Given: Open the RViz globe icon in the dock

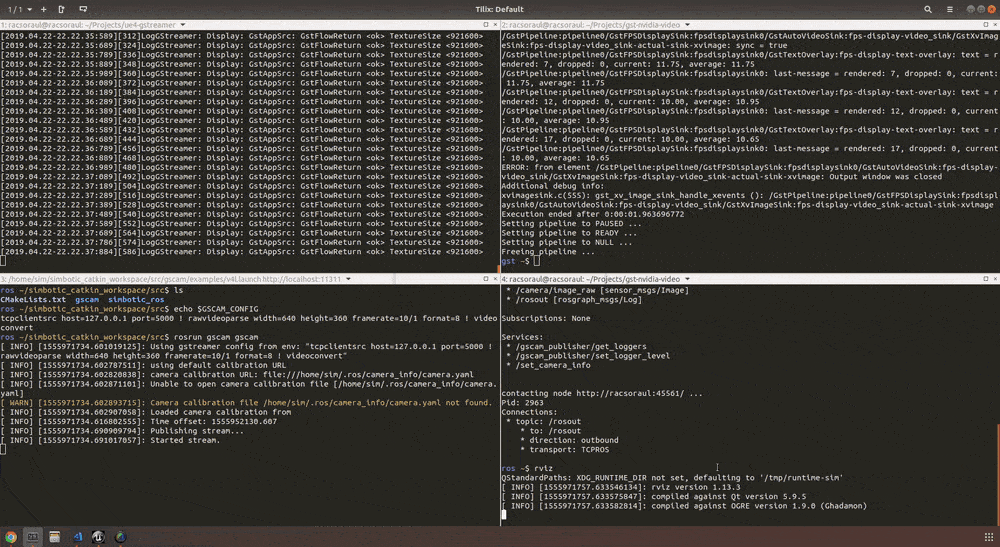Looking at the screenshot, I should point(121,537).
